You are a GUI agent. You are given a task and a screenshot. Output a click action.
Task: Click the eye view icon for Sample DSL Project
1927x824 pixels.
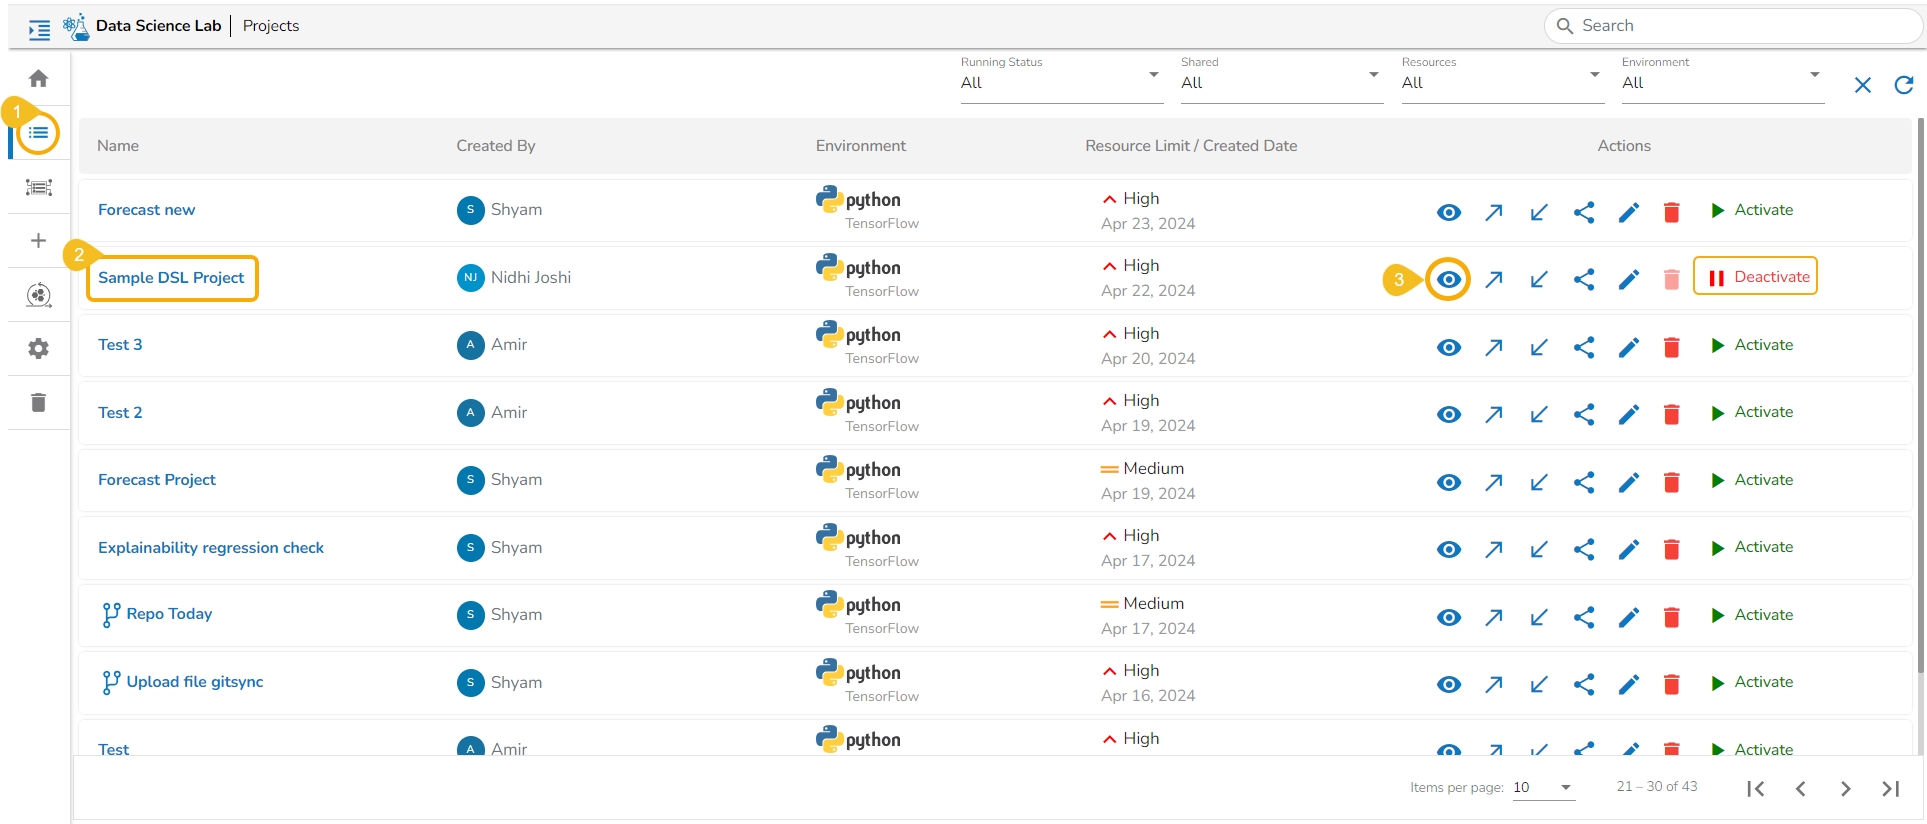coord(1448,280)
